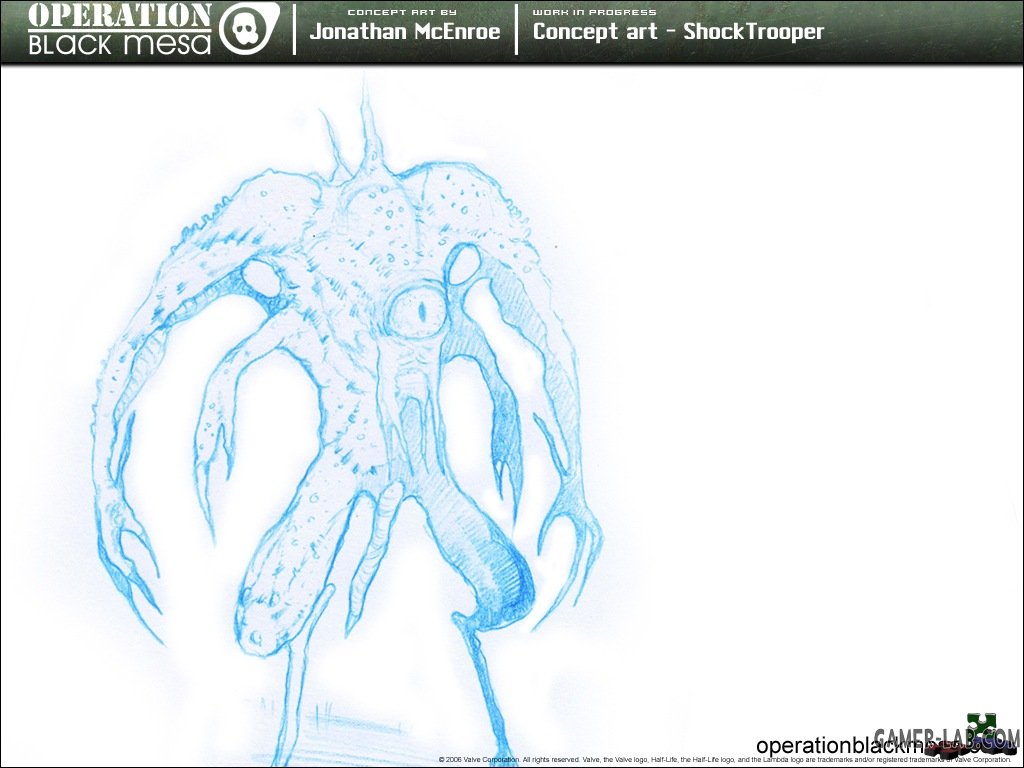Click the Operation Black Mesa logo text
The height and width of the screenshot is (768, 1024).
120,29
